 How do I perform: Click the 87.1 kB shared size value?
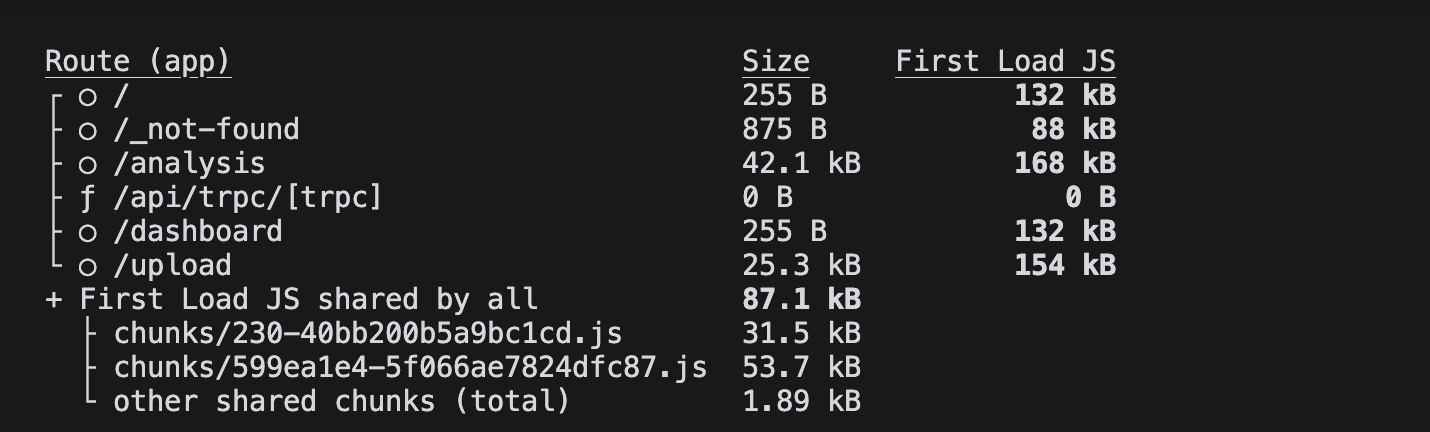pos(801,299)
